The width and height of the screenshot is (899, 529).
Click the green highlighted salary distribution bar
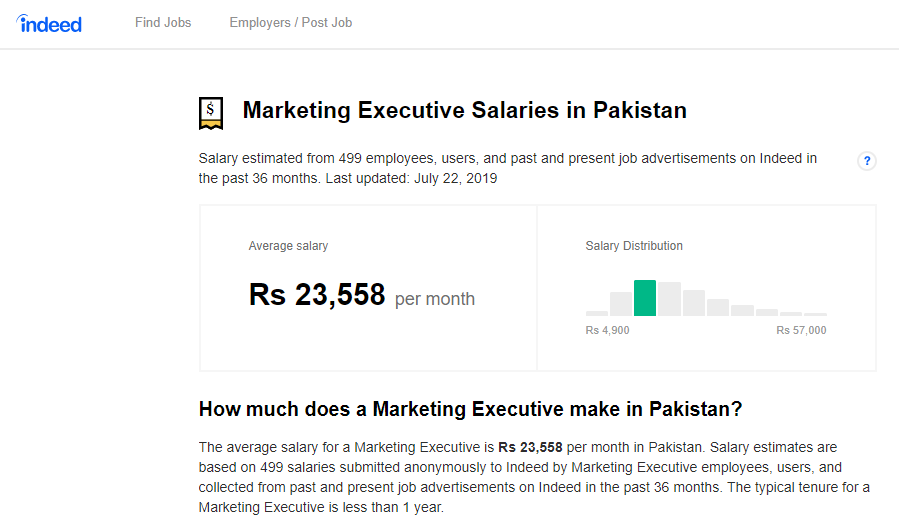pos(645,298)
